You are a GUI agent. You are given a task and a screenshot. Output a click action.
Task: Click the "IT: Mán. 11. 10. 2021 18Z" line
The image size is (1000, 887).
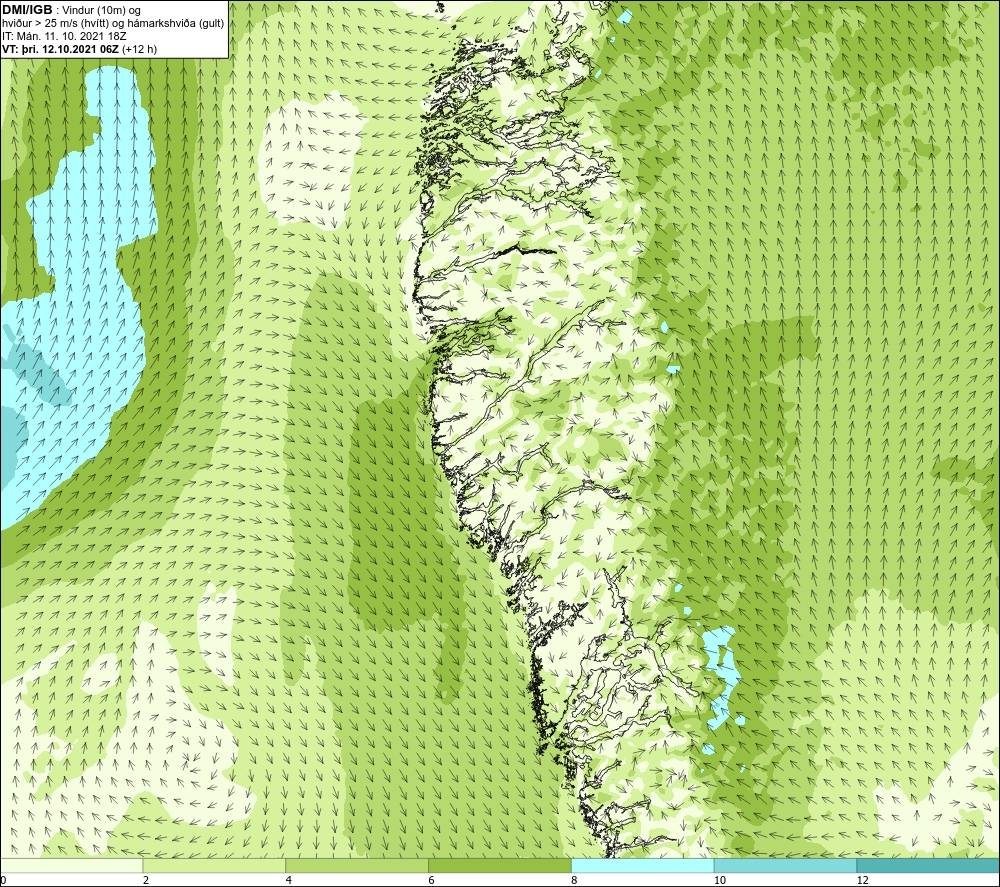pos(64,36)
